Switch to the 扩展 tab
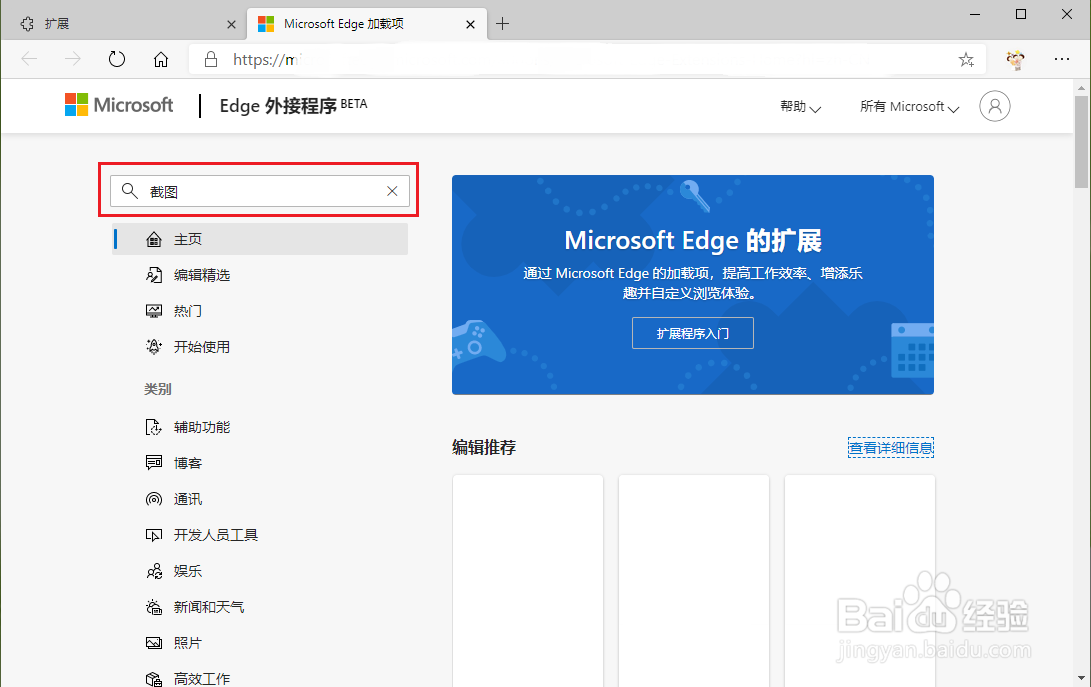The width and height of the screenshot is (1091, 687). [123, 24]
